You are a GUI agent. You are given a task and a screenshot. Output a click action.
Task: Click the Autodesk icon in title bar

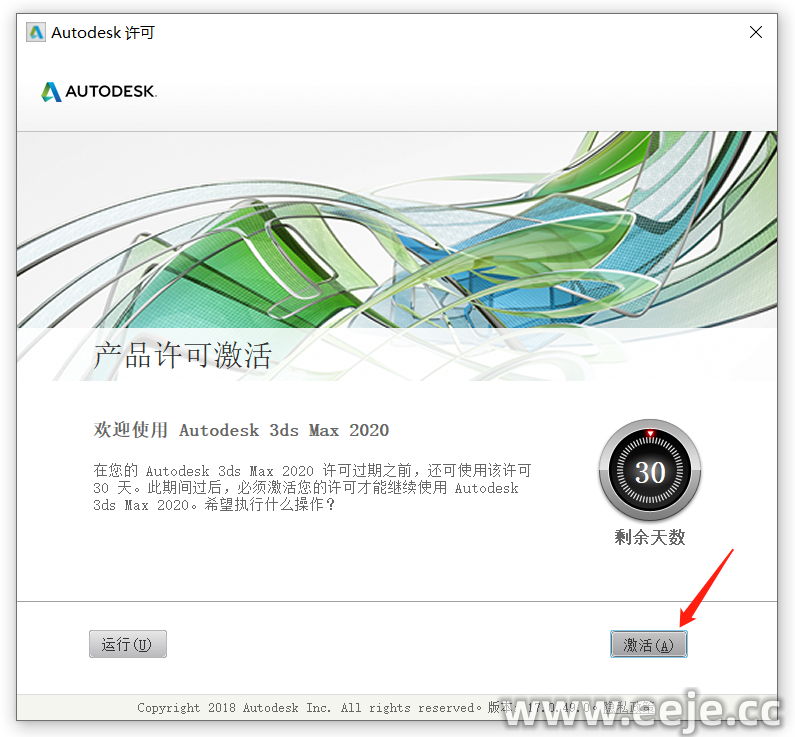point(36,32)
